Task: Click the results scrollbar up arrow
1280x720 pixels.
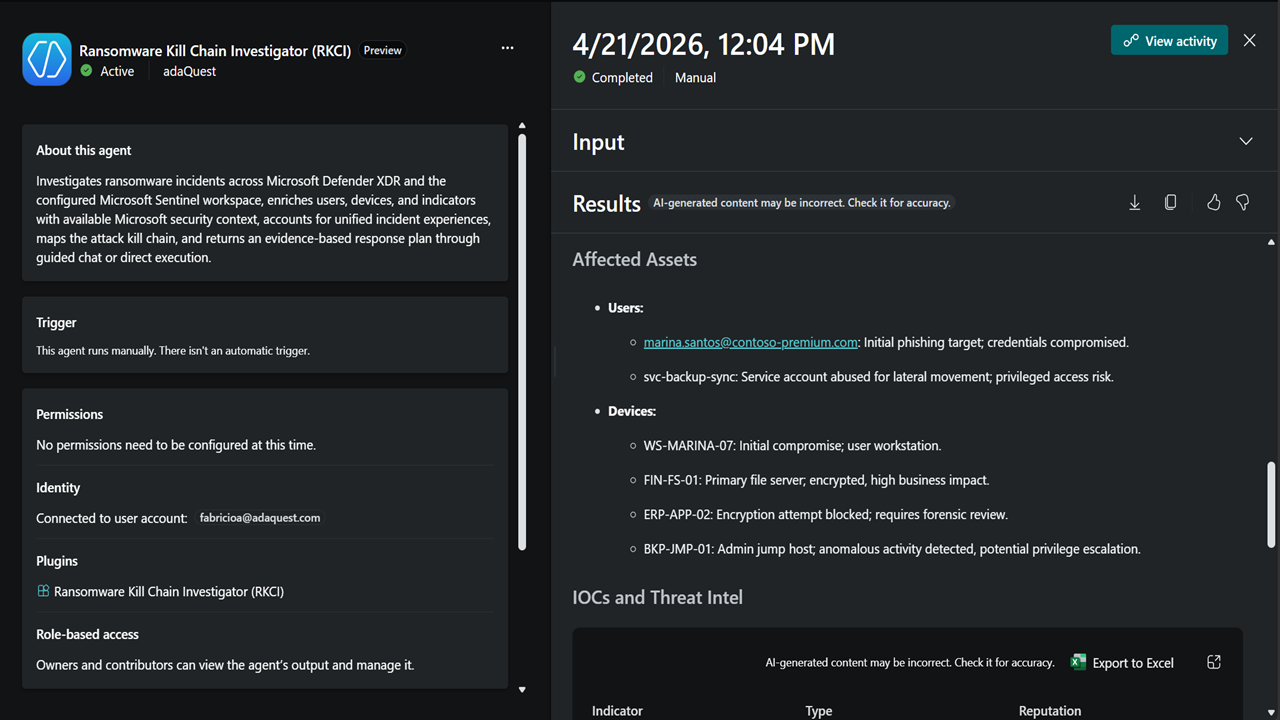Action: click(1271, 242)
